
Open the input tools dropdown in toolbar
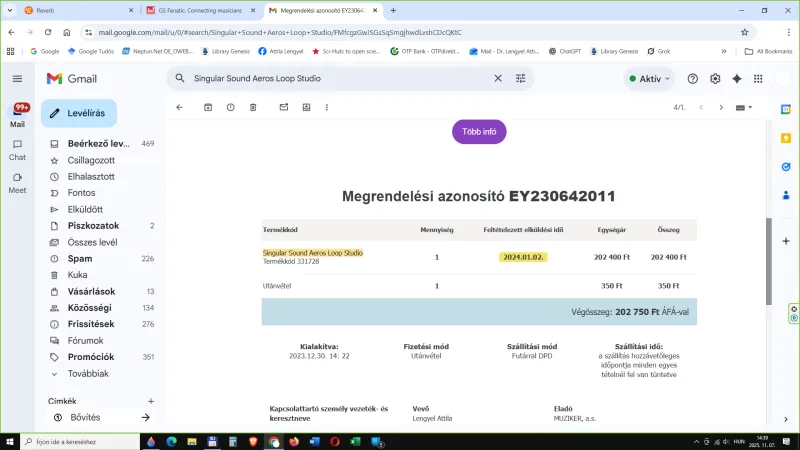[743, 107]
